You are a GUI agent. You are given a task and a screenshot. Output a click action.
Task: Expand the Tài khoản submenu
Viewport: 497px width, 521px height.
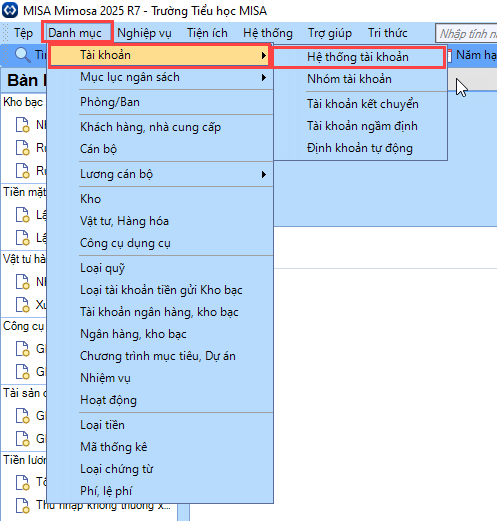coord(159,55)
